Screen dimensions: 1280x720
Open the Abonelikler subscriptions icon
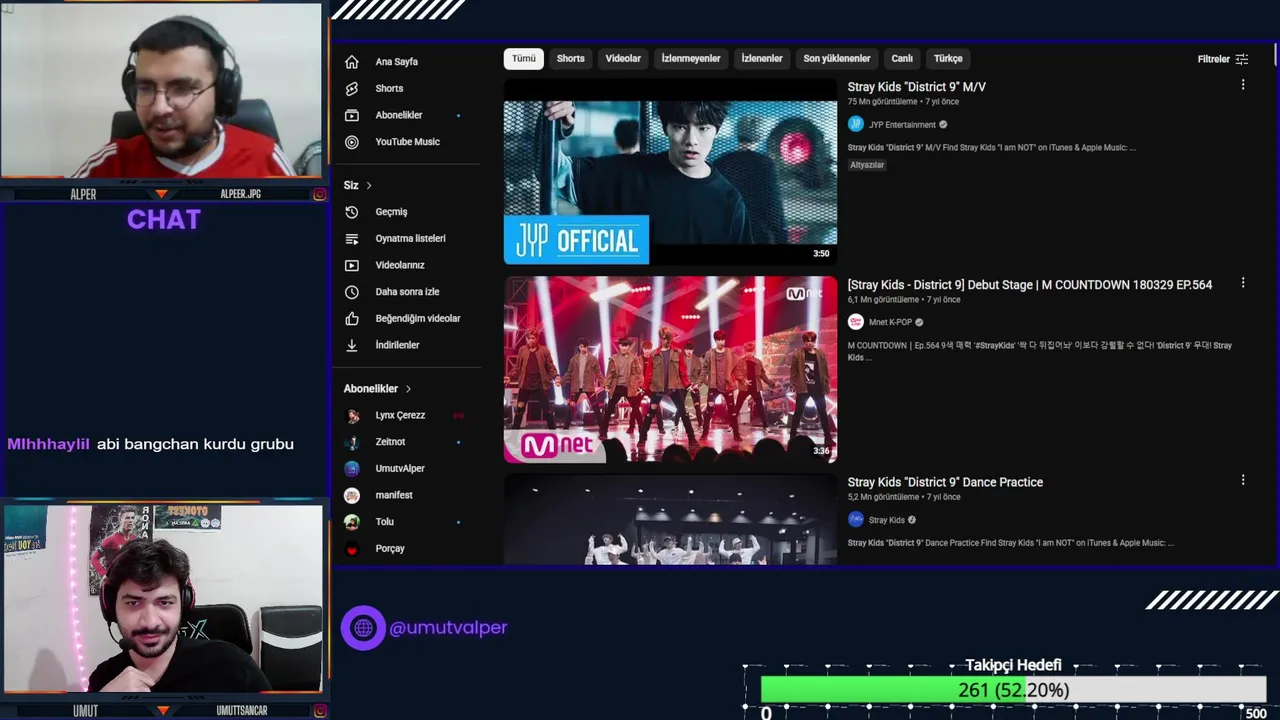click(x=352, y=115)
